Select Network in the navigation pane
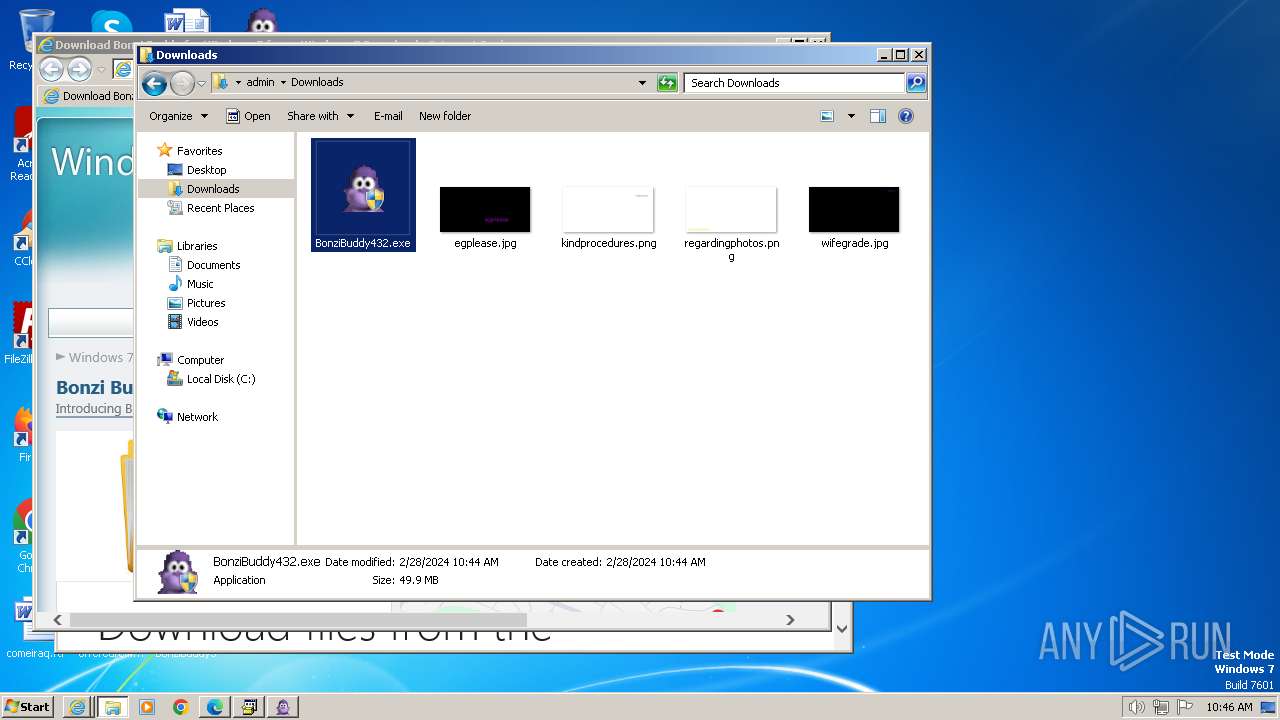Screen dimensions: 1280x720 pyautogui.click(x=197, y=417)
